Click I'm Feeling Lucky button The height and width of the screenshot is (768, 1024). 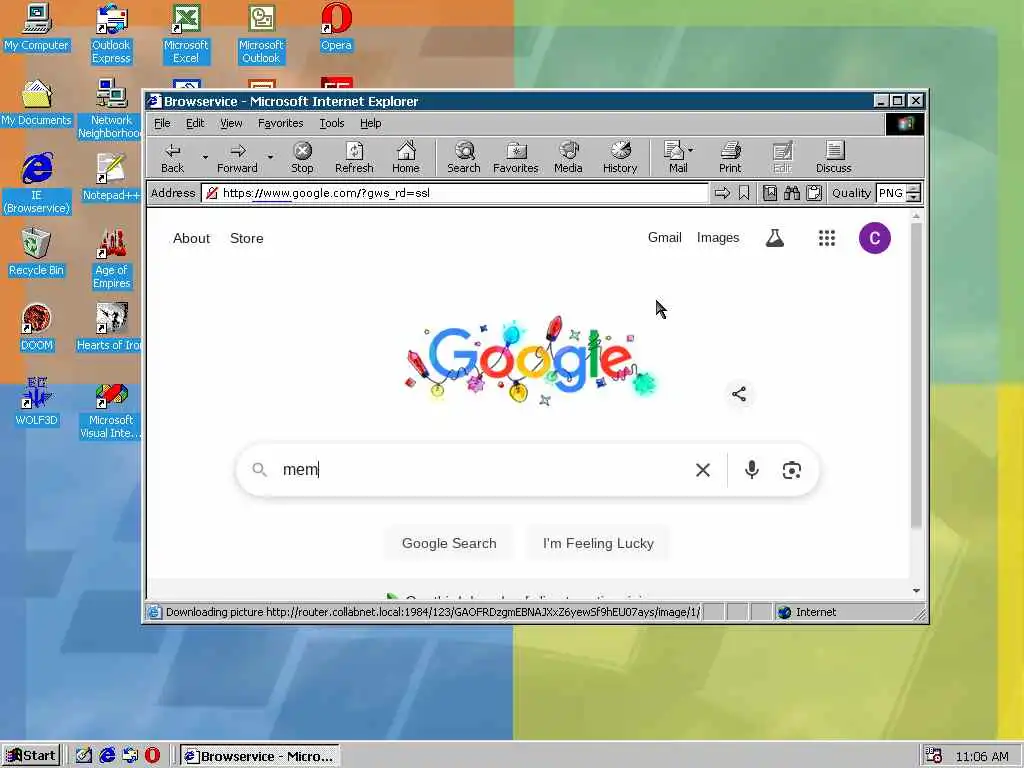(x=598, y=543)
